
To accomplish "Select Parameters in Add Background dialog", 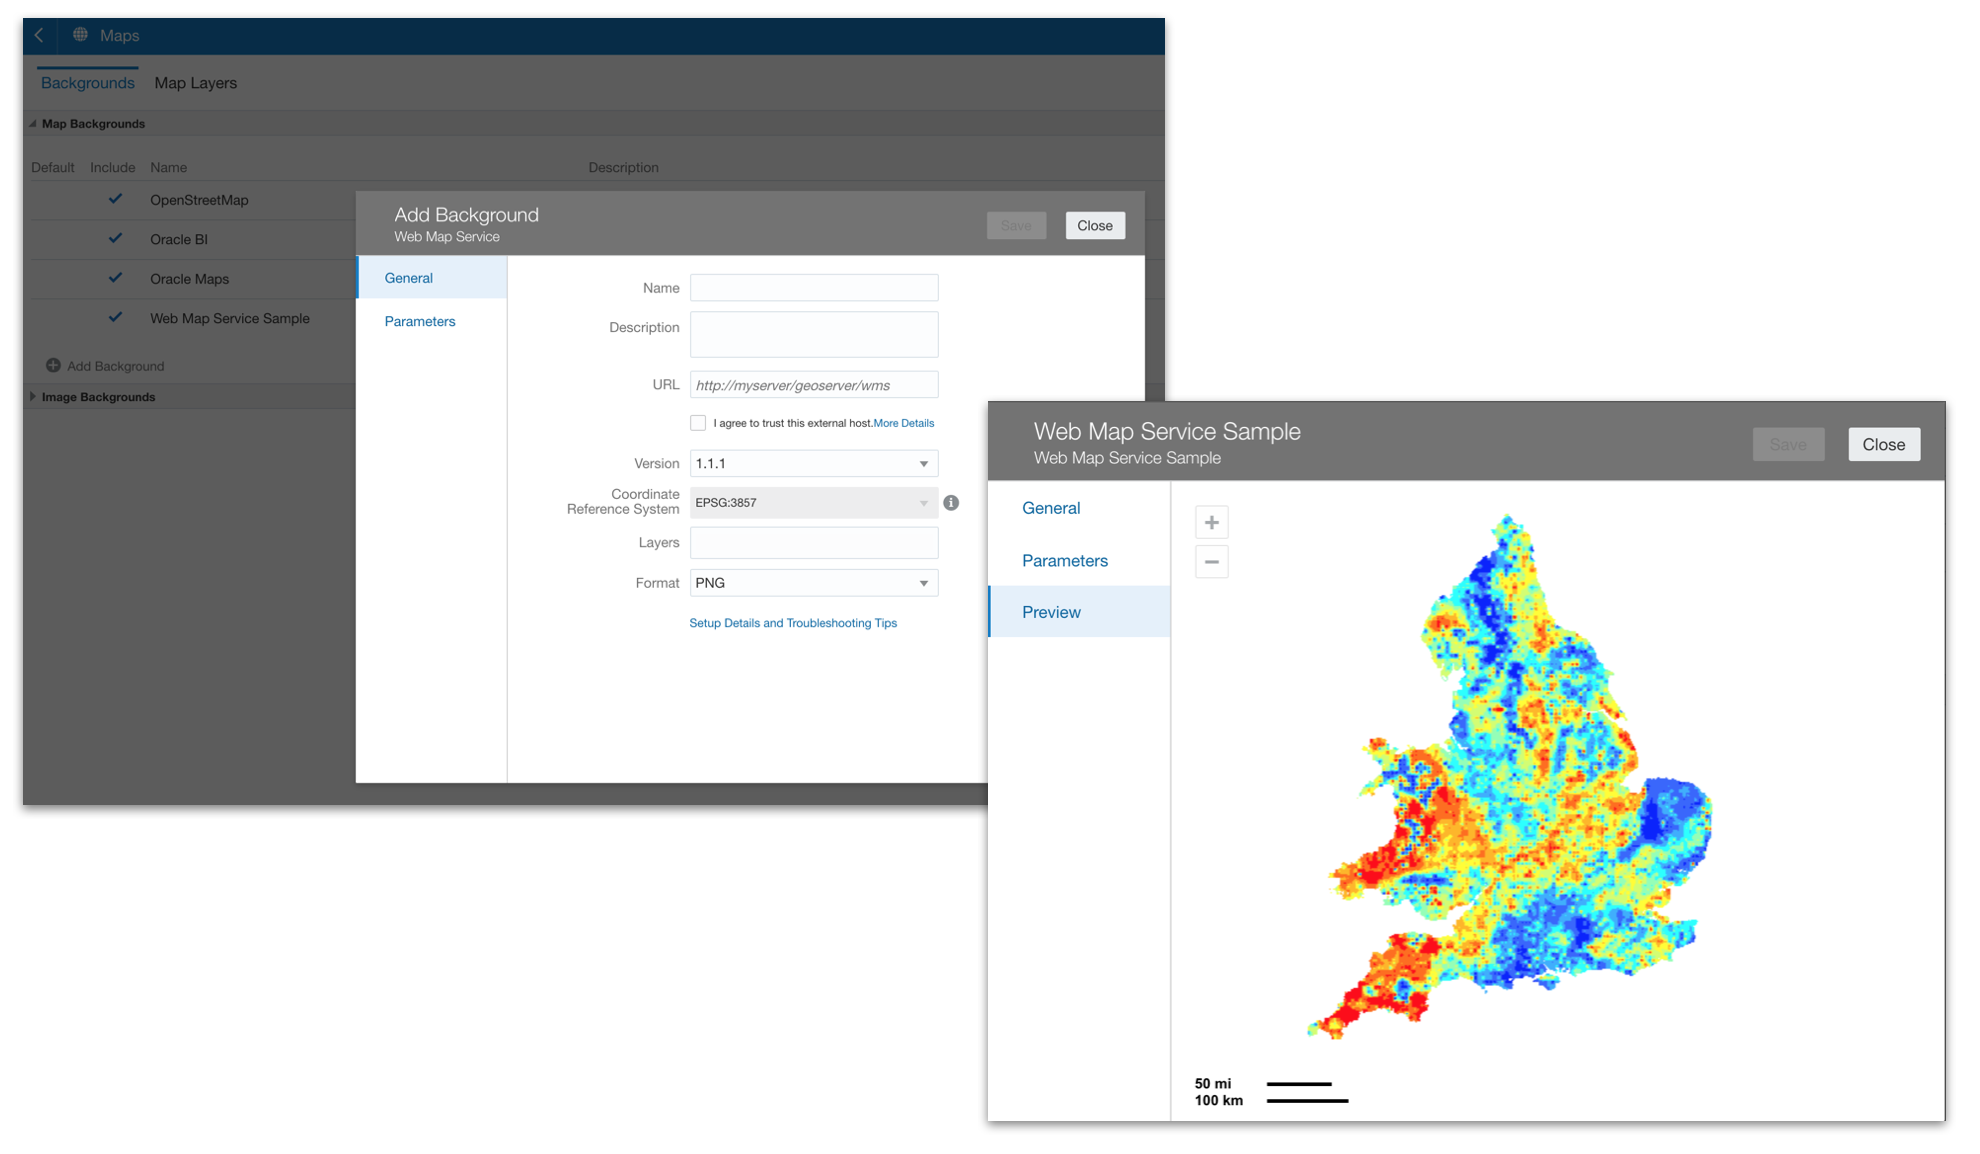I will pos(419,321).
